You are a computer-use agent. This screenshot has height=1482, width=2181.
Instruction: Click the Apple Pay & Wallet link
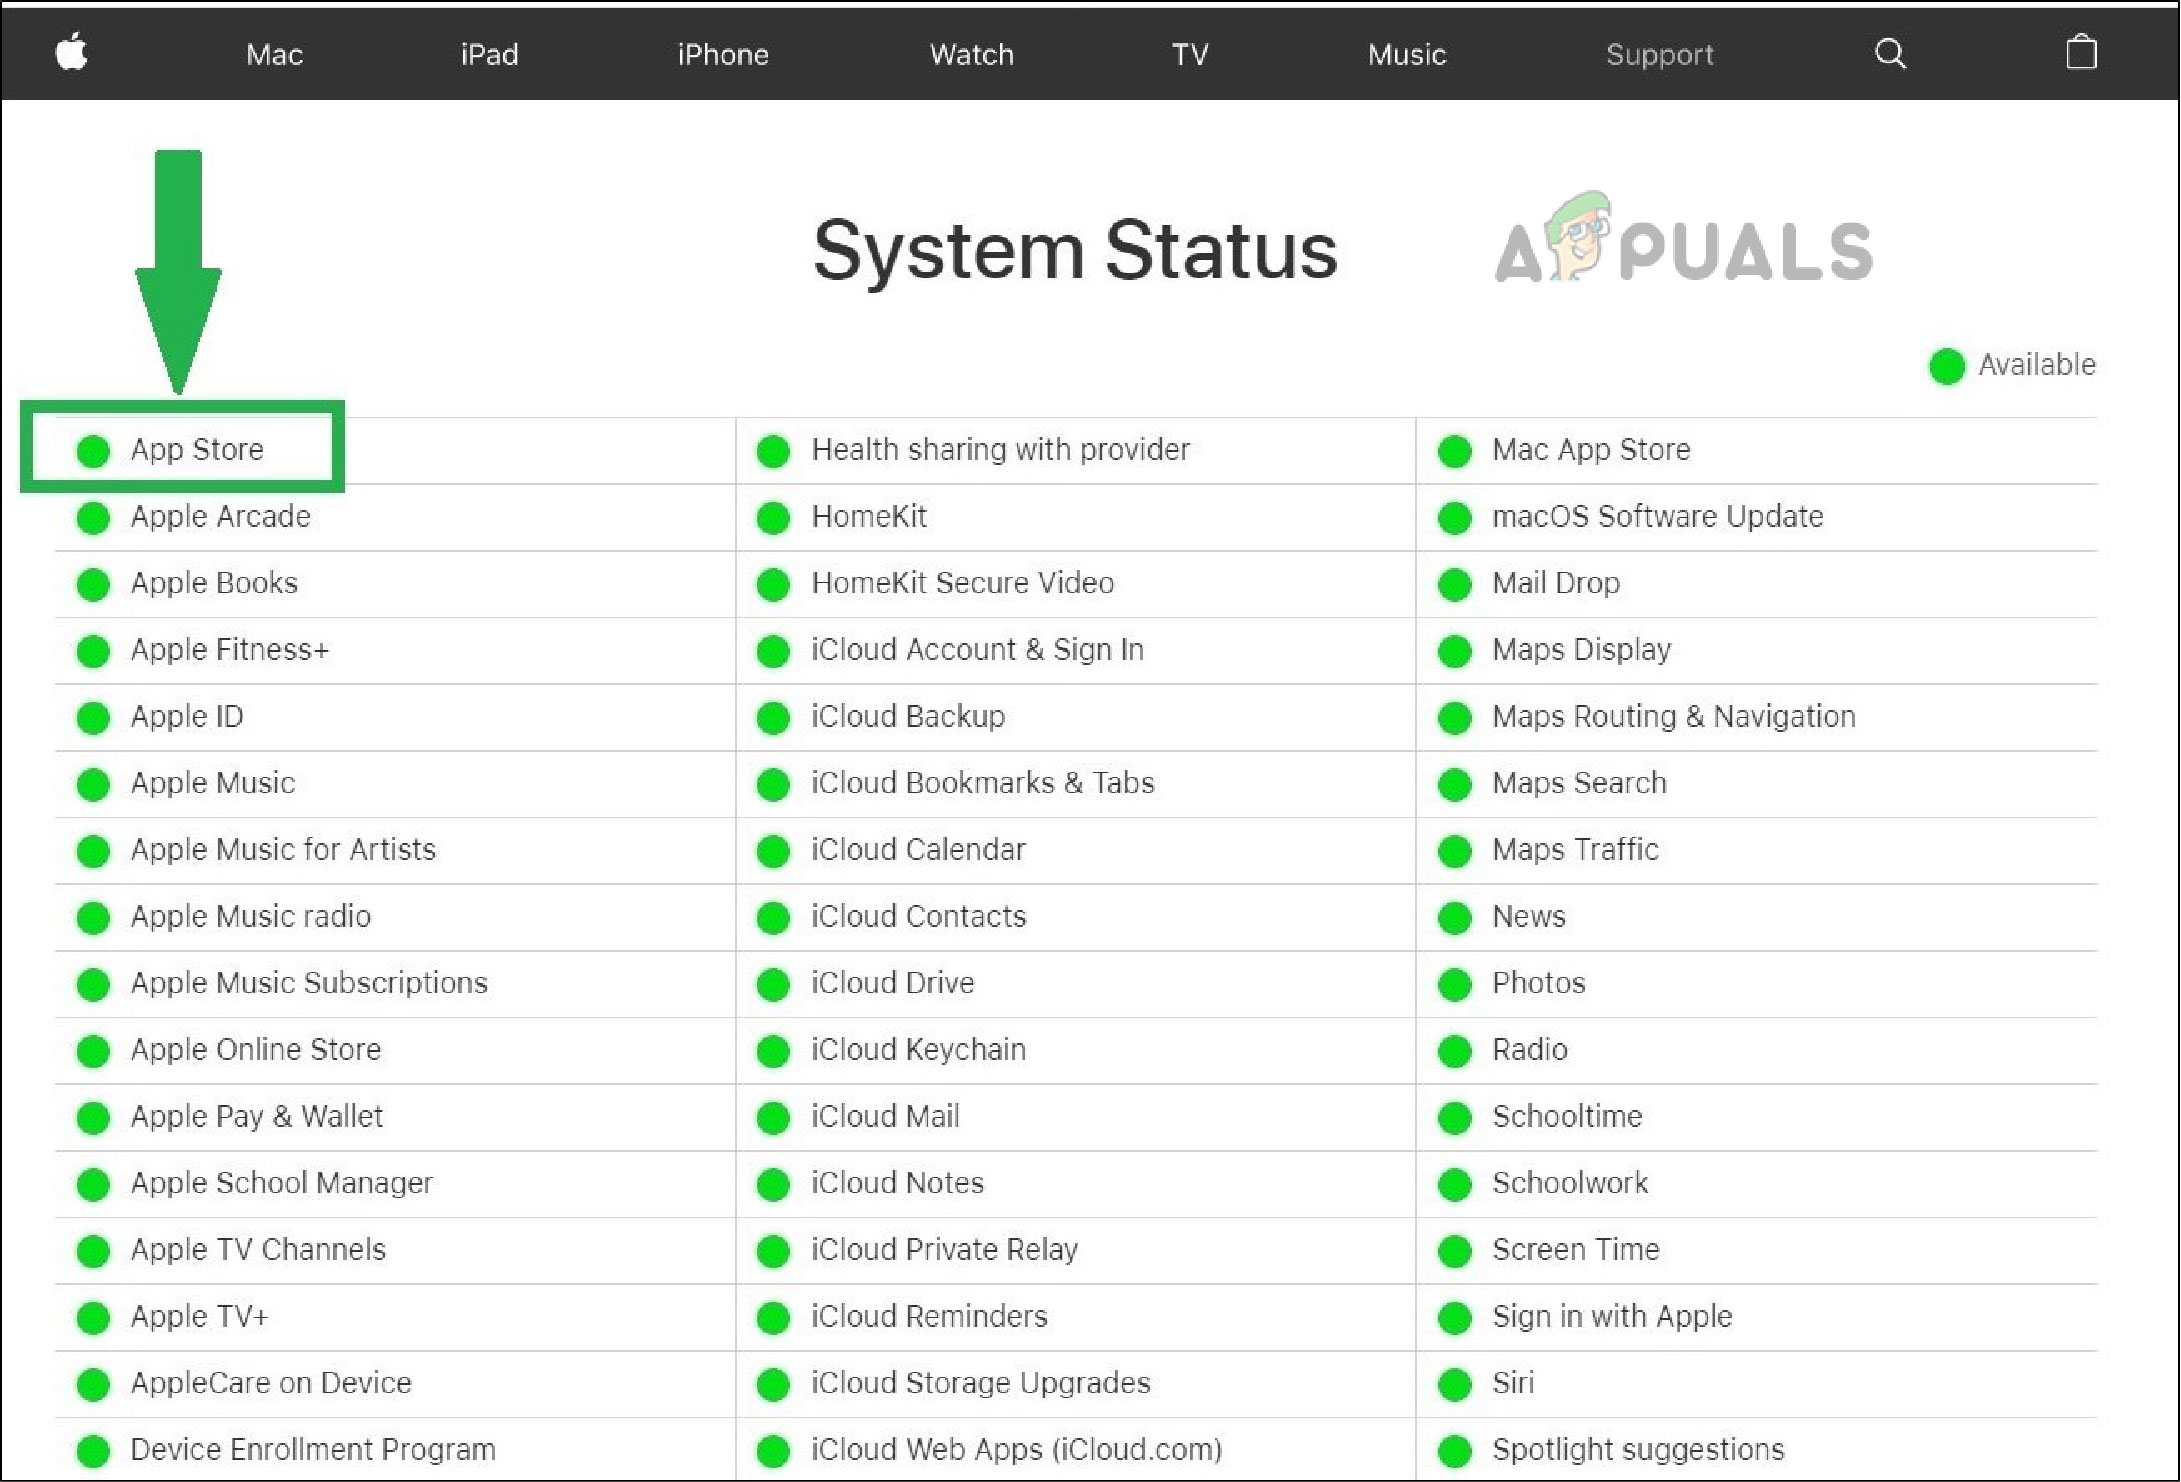point(256,1117)
